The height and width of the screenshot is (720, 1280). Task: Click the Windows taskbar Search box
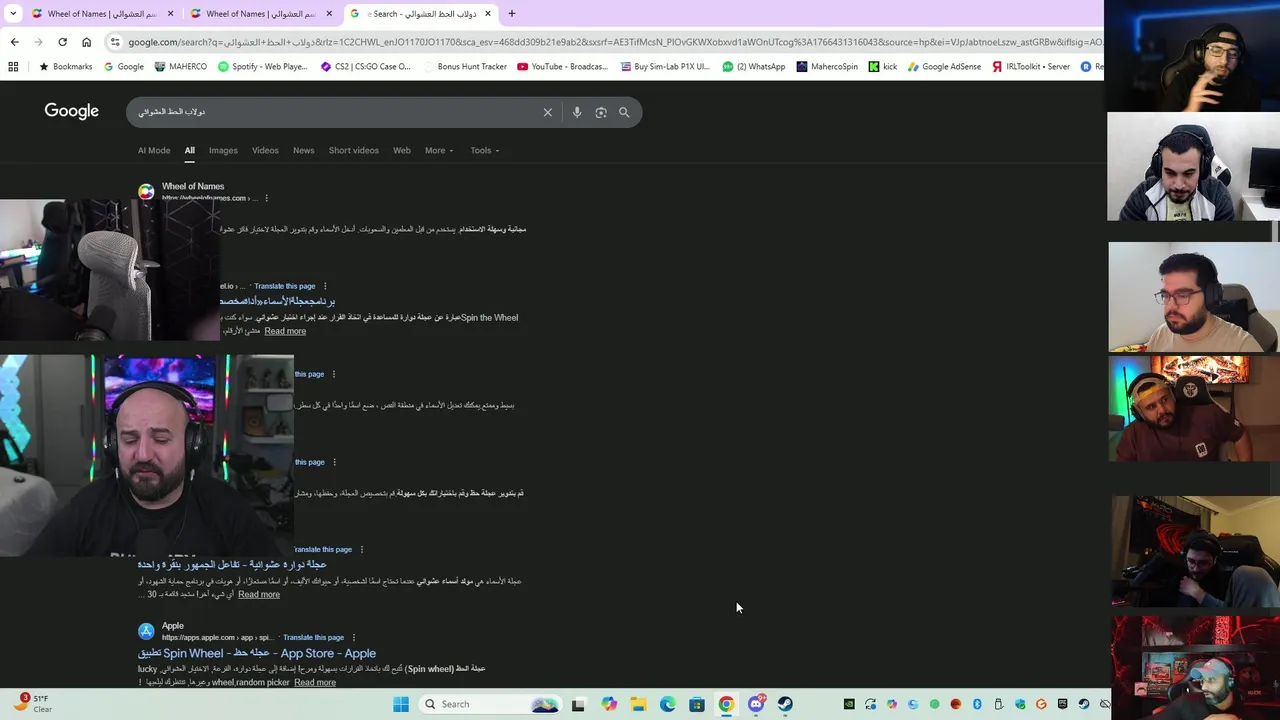489,704
